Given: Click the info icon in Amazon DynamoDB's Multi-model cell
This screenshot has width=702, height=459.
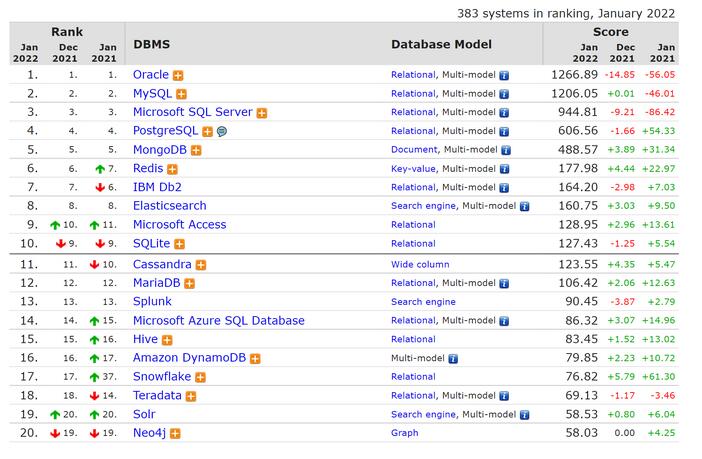Looking at the screenshot, I should (x=453, y=359).
